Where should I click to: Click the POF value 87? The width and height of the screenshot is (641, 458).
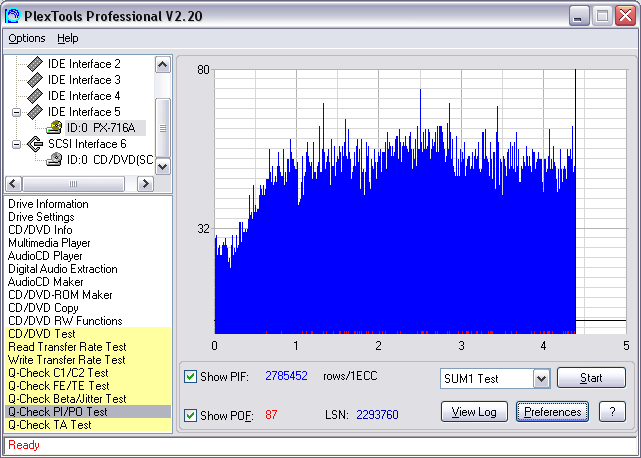point(271,415)
